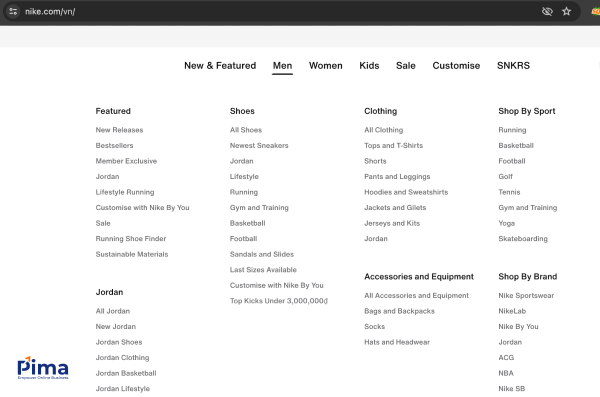Viewport: 600px width, 397px height.
Task: Open the Customise navigation menu
Action: click(x=456, y=66)
